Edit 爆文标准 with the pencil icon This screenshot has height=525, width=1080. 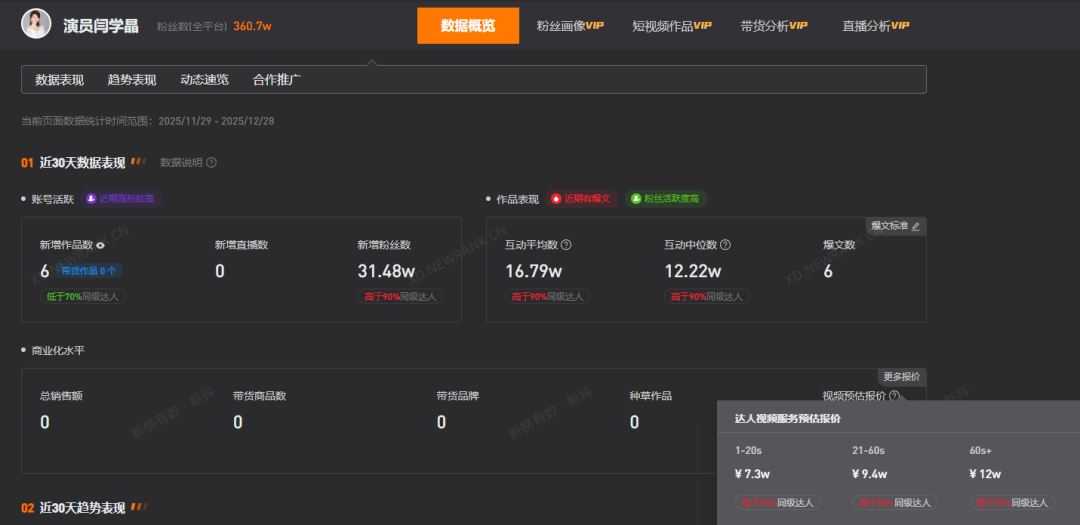click(915, 227)
